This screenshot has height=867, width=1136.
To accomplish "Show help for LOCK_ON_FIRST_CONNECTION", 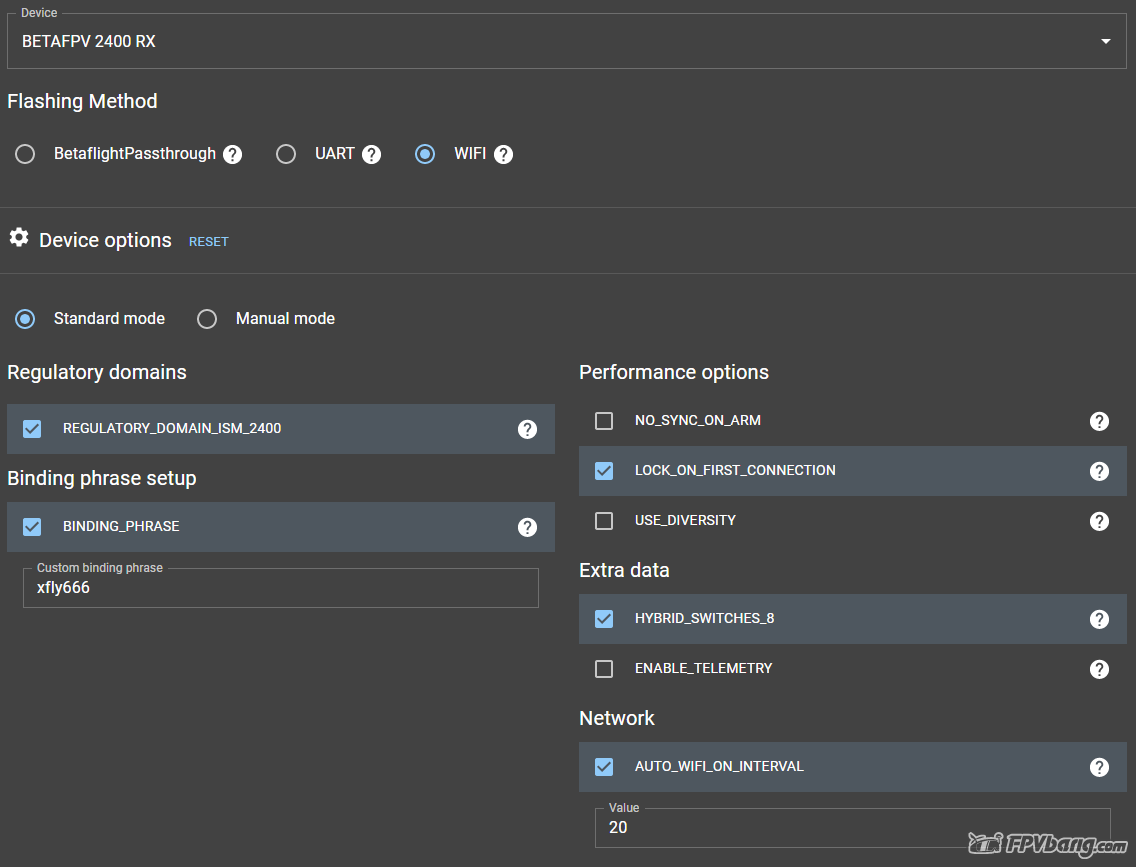I will pos(1099,471).
